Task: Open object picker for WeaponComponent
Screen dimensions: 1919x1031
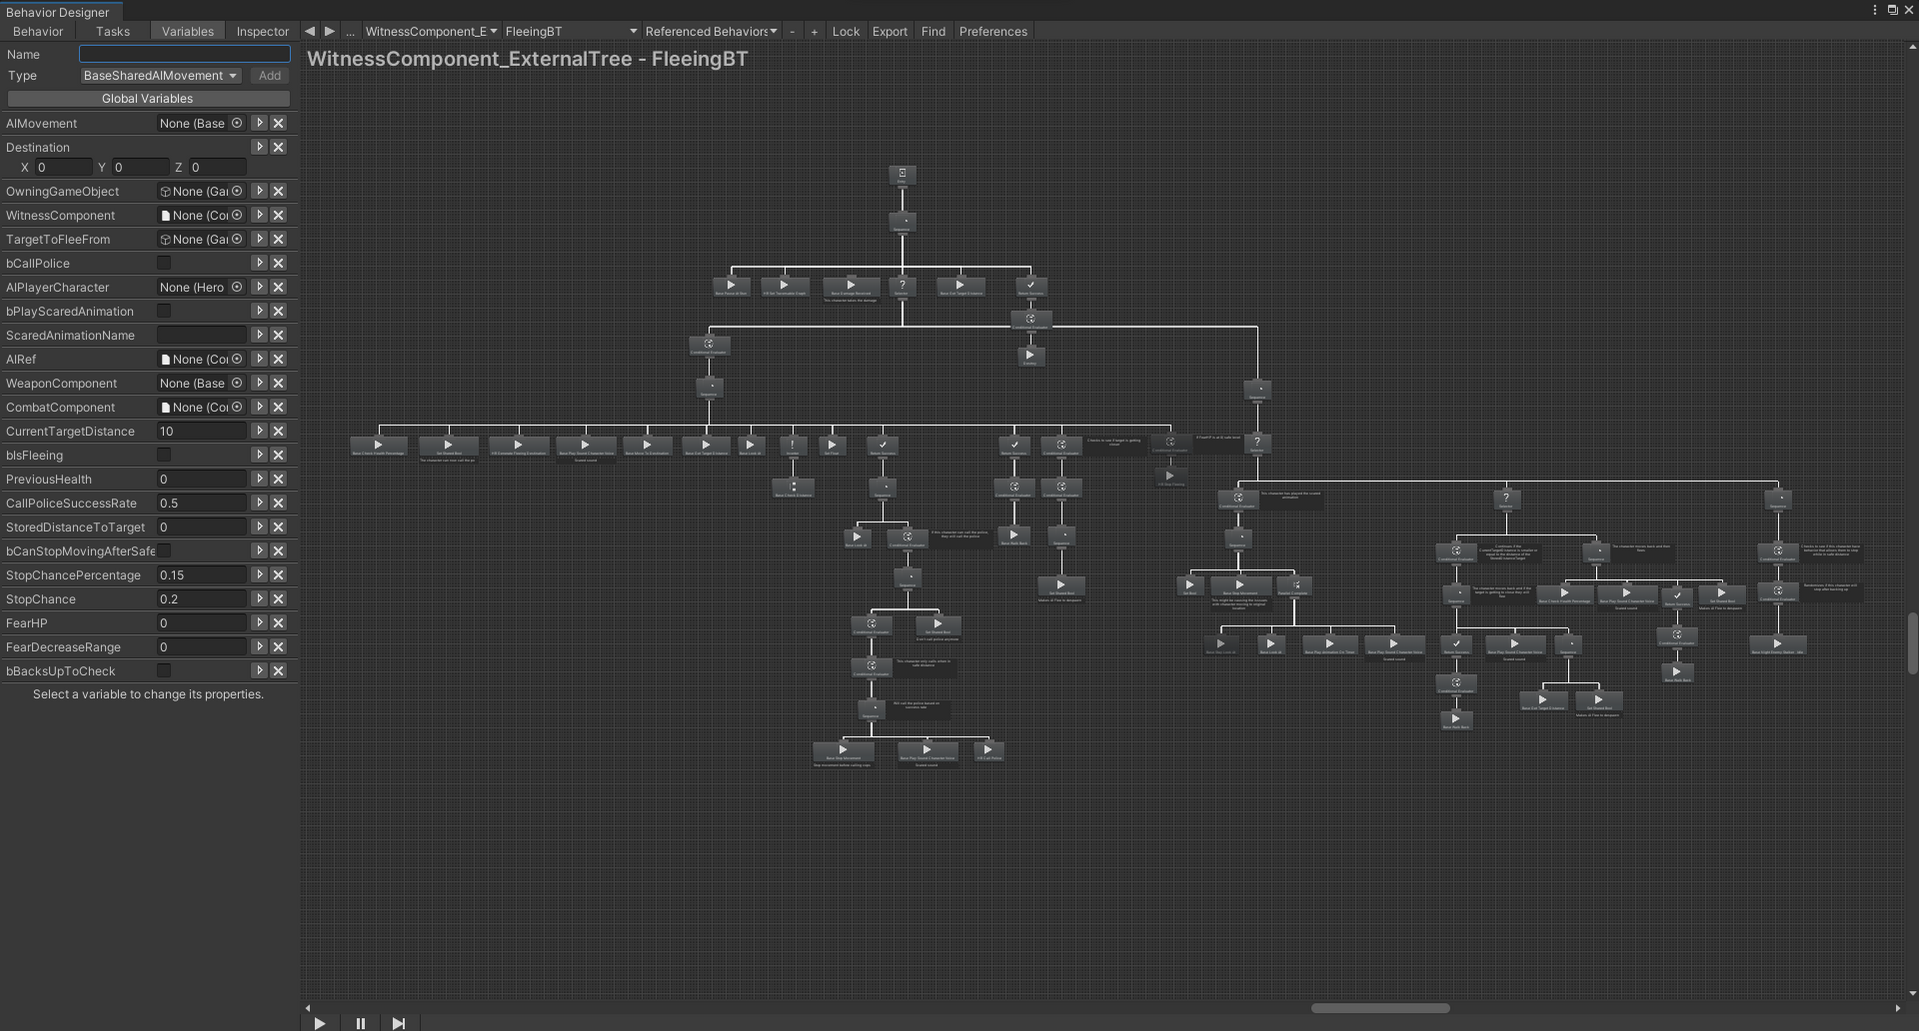Action: tap(237, 383)
